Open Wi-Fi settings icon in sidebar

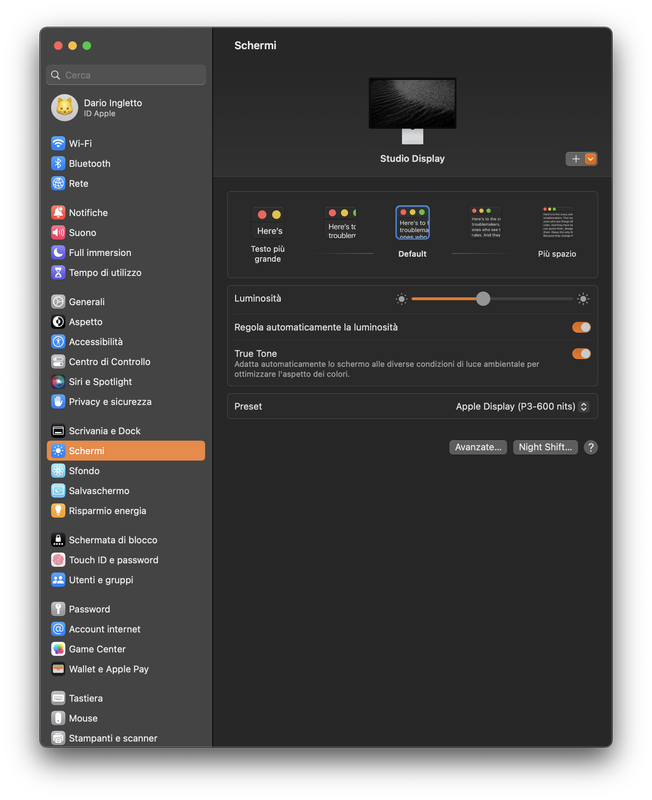click(58, 143)
